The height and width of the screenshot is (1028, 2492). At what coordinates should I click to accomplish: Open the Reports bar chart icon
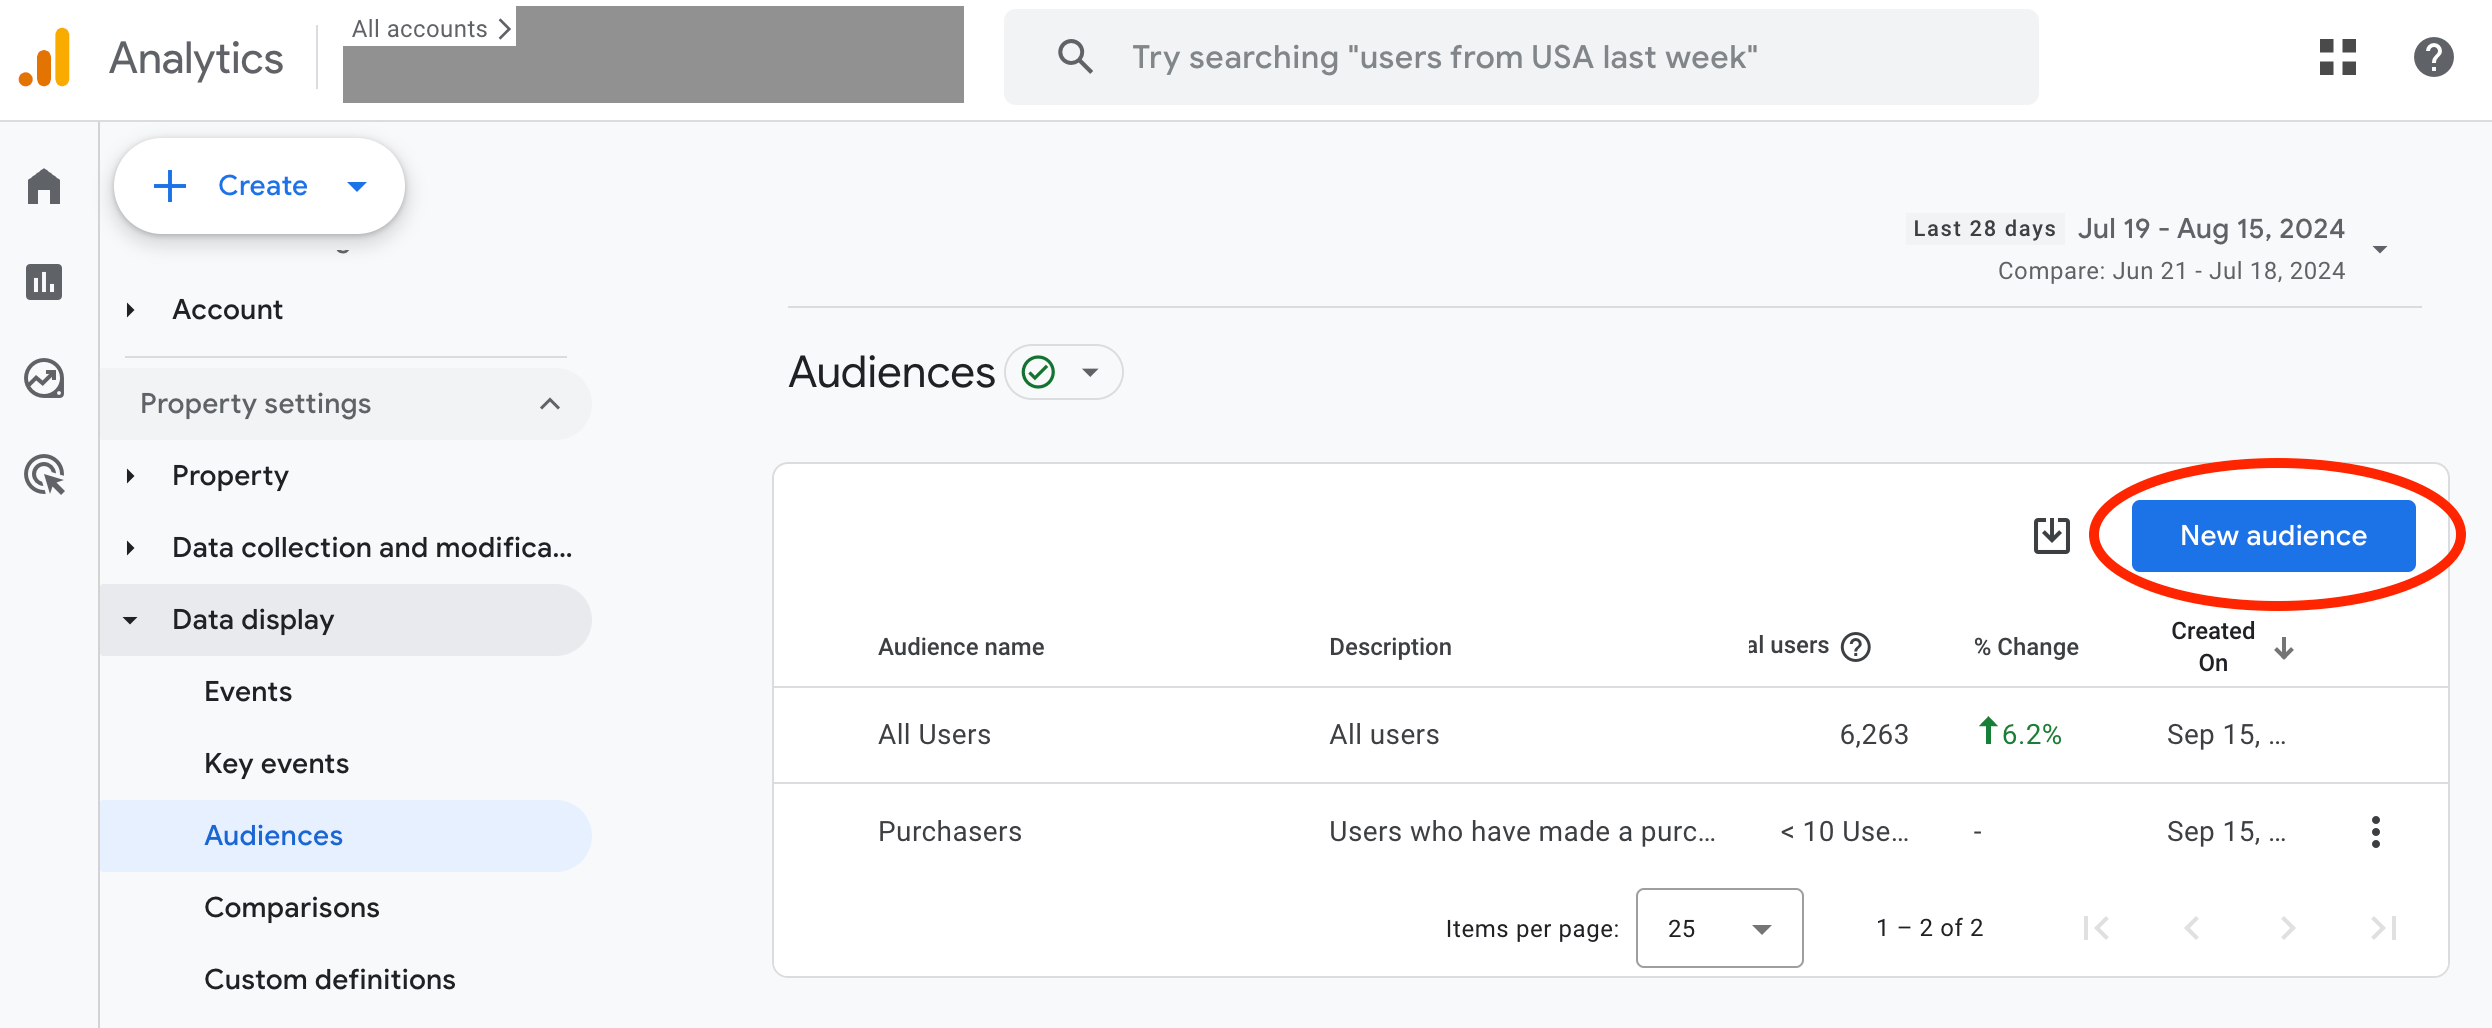pyautogui.click(x=44, y=282)
